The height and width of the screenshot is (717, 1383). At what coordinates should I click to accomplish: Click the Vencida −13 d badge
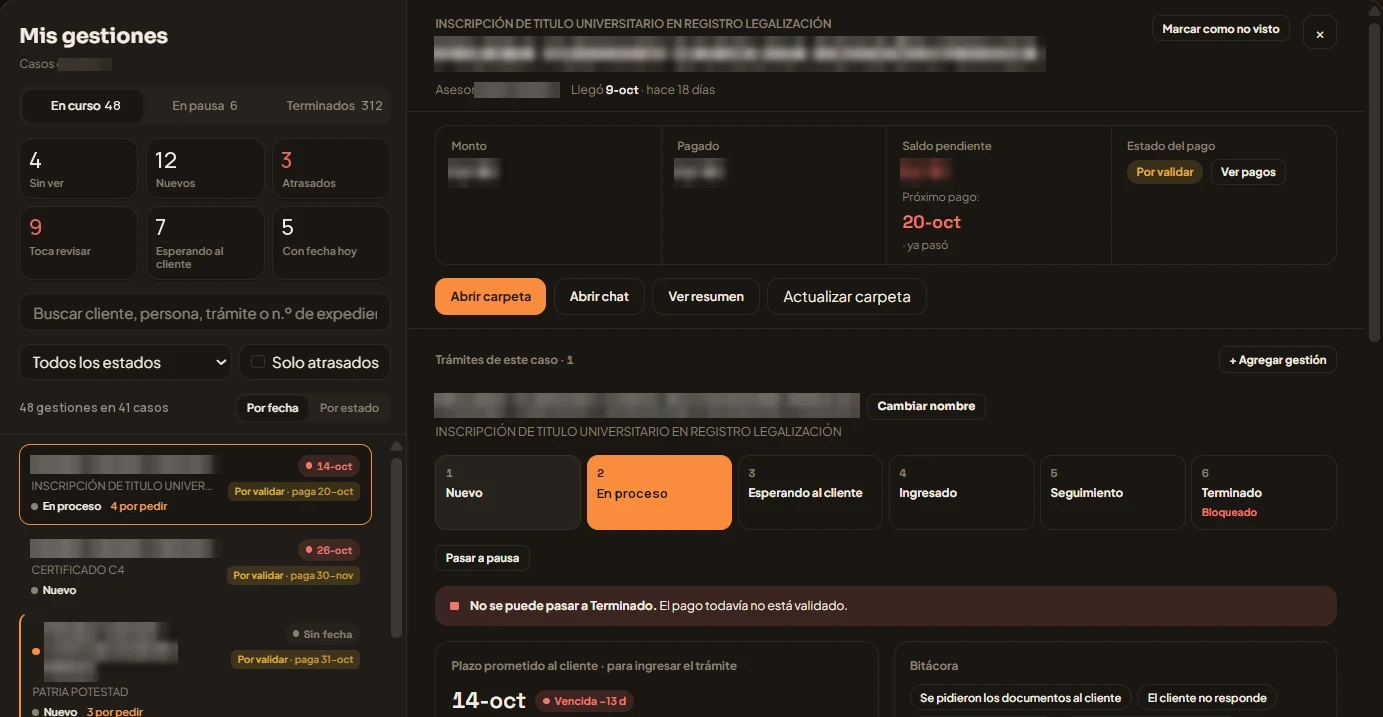click(584, 701)
